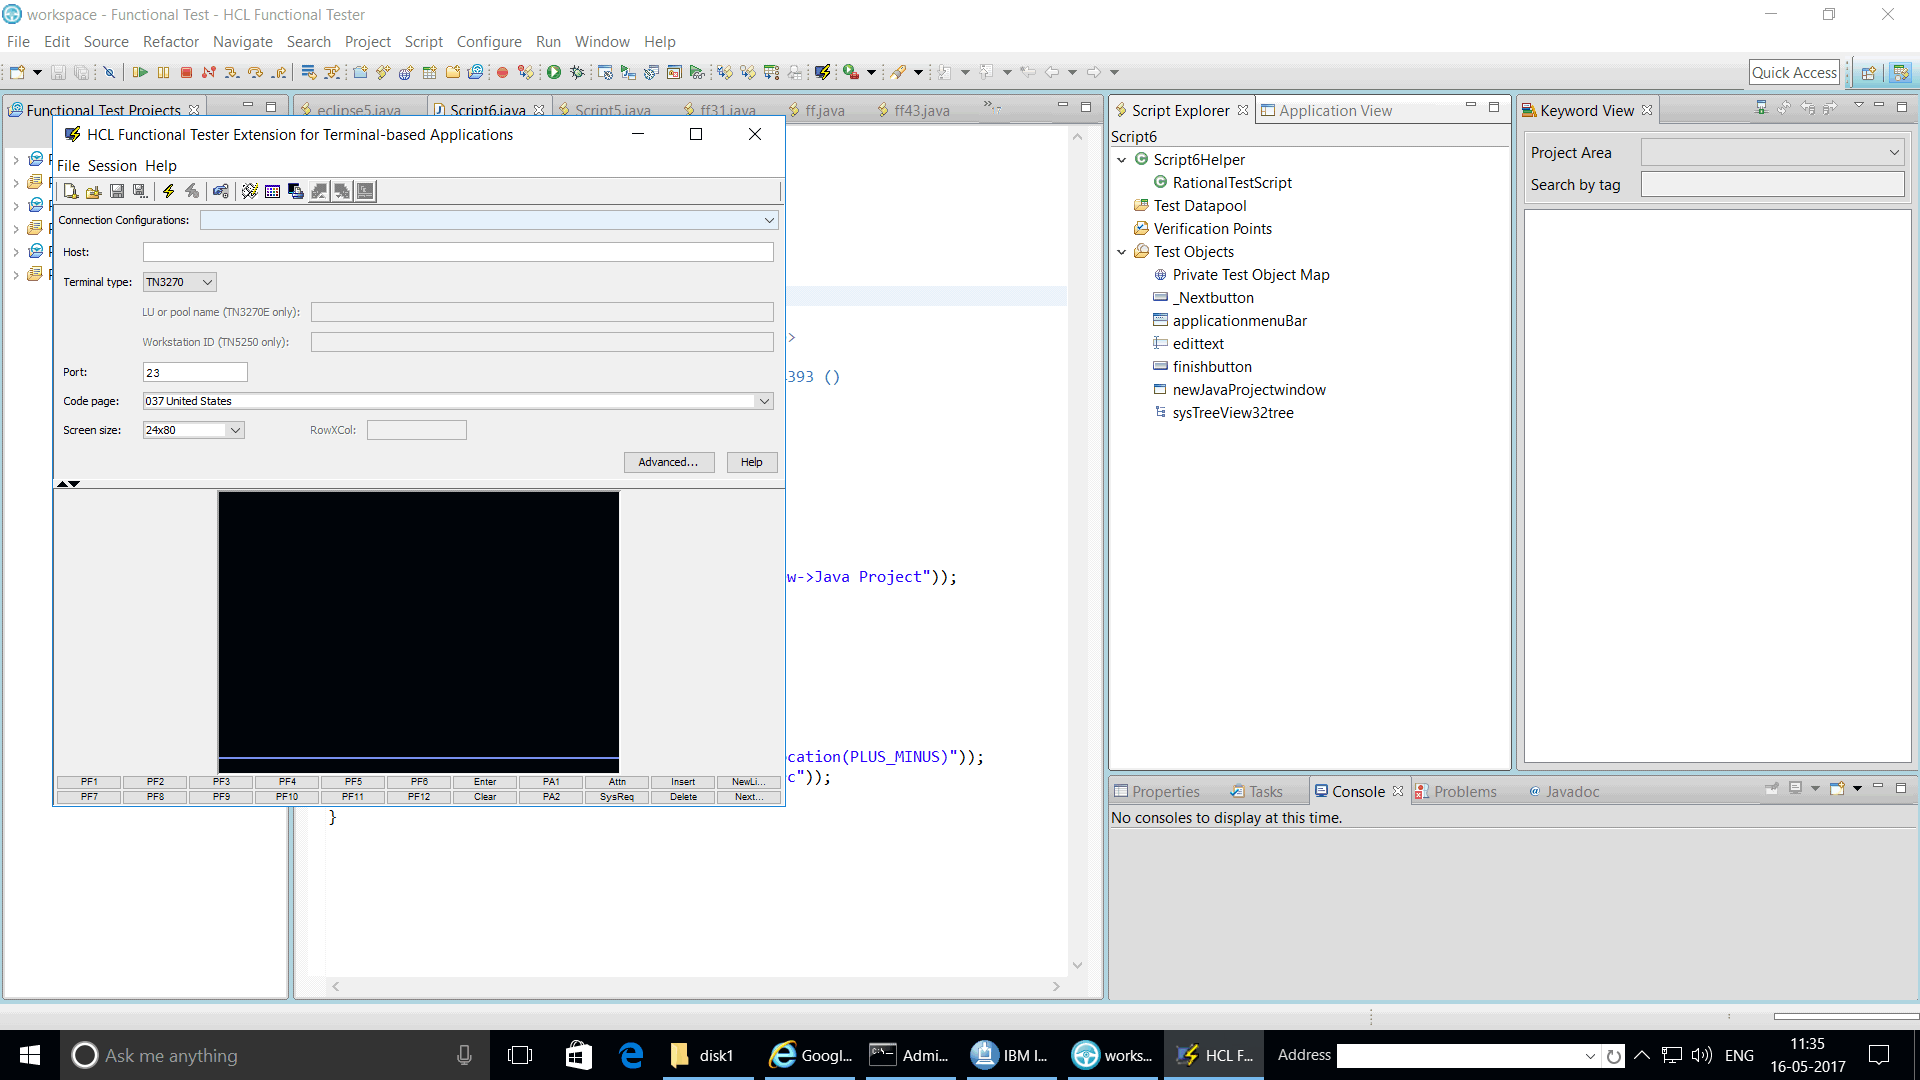Click the Advanced... button

click(x=668, y=462)
